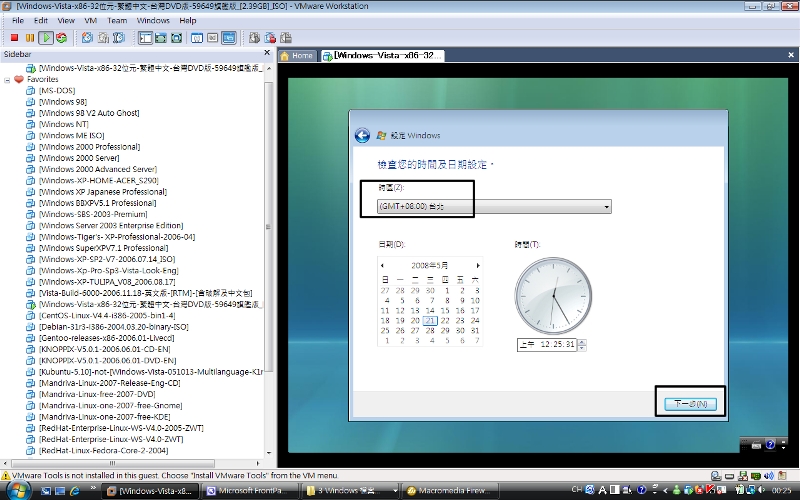Click the capture movie toolbar icon
Viewport: 800px width, 500px height.
[x=254, y=38]
